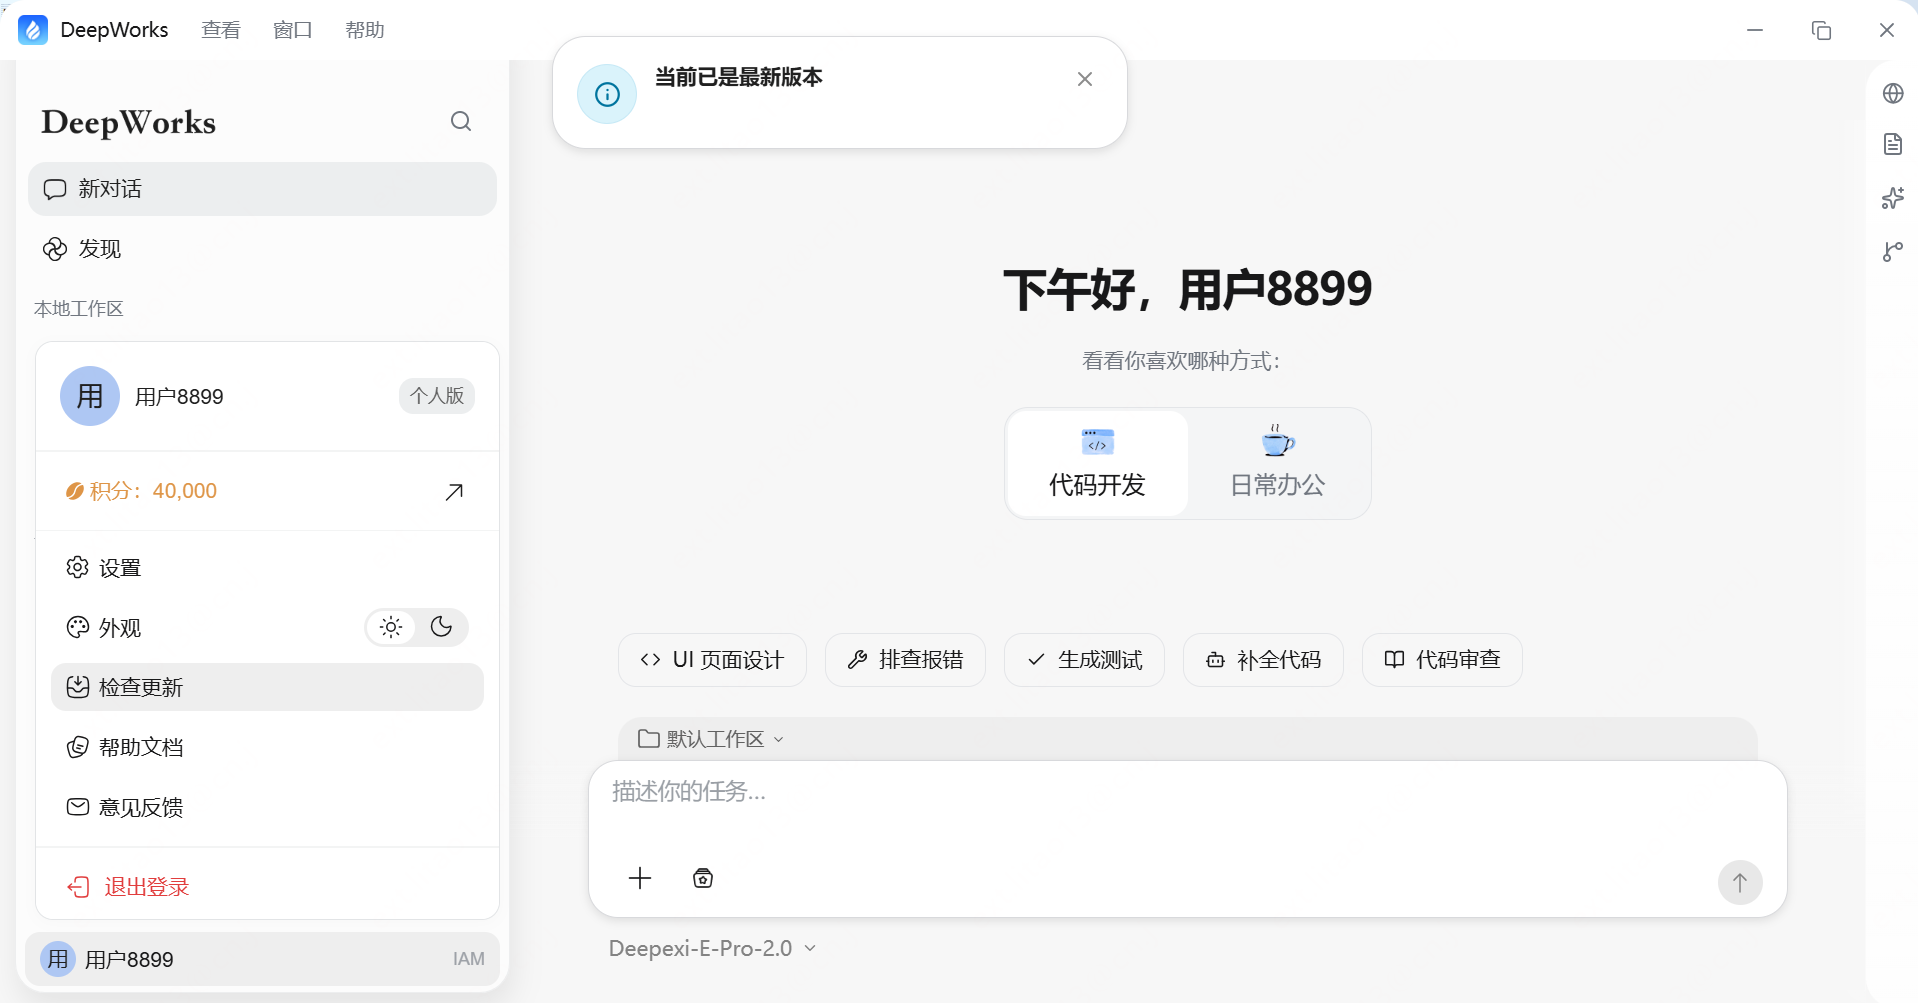Open the 发现 discover page
1918x1003 pixels.
(x=262, y=249)
